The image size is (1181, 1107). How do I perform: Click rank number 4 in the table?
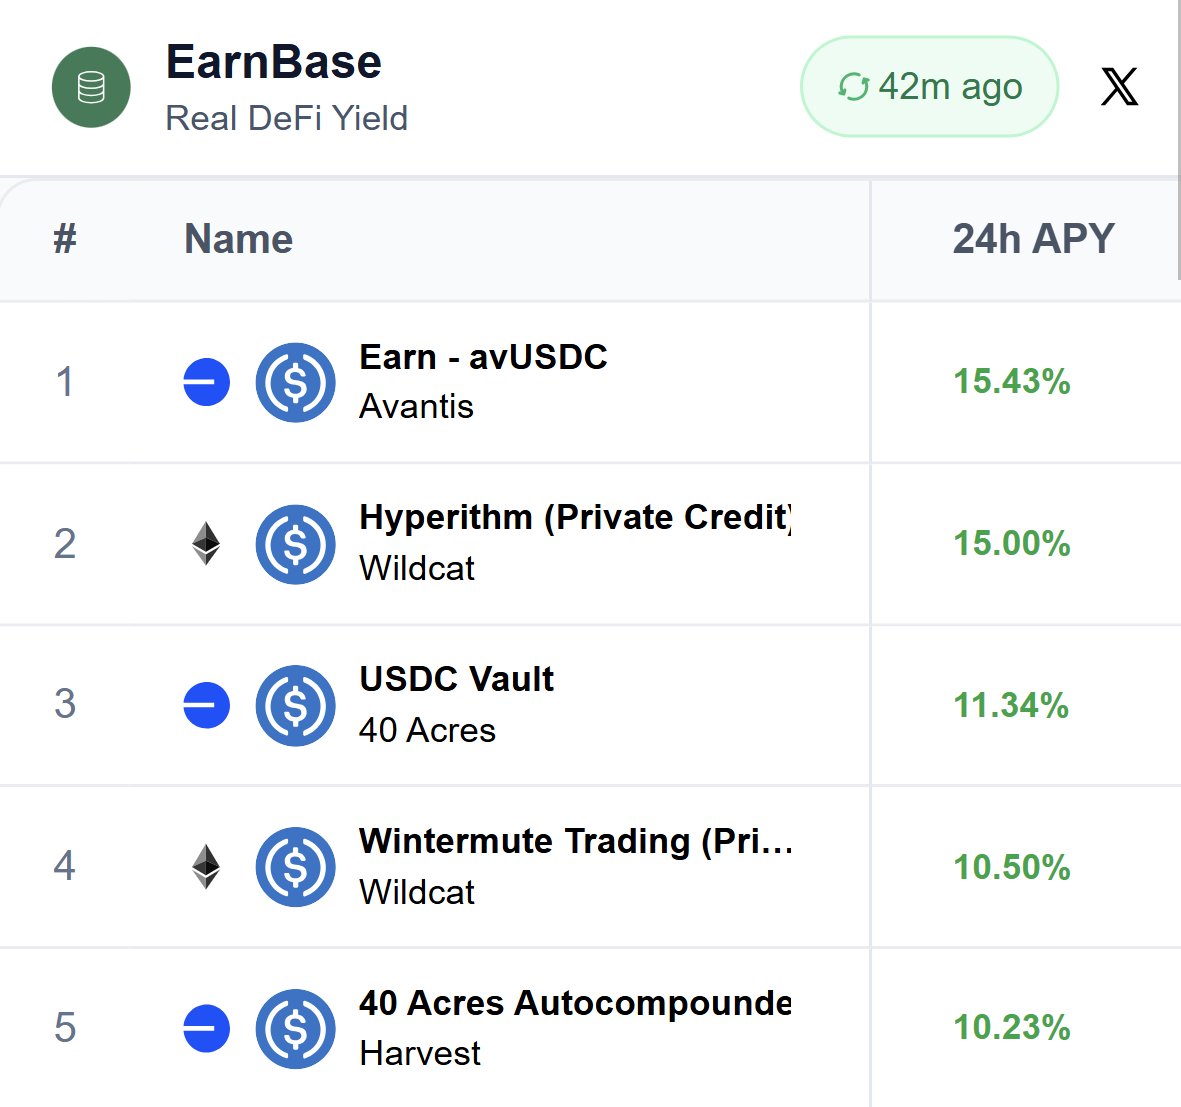click(x=65, y=865)
